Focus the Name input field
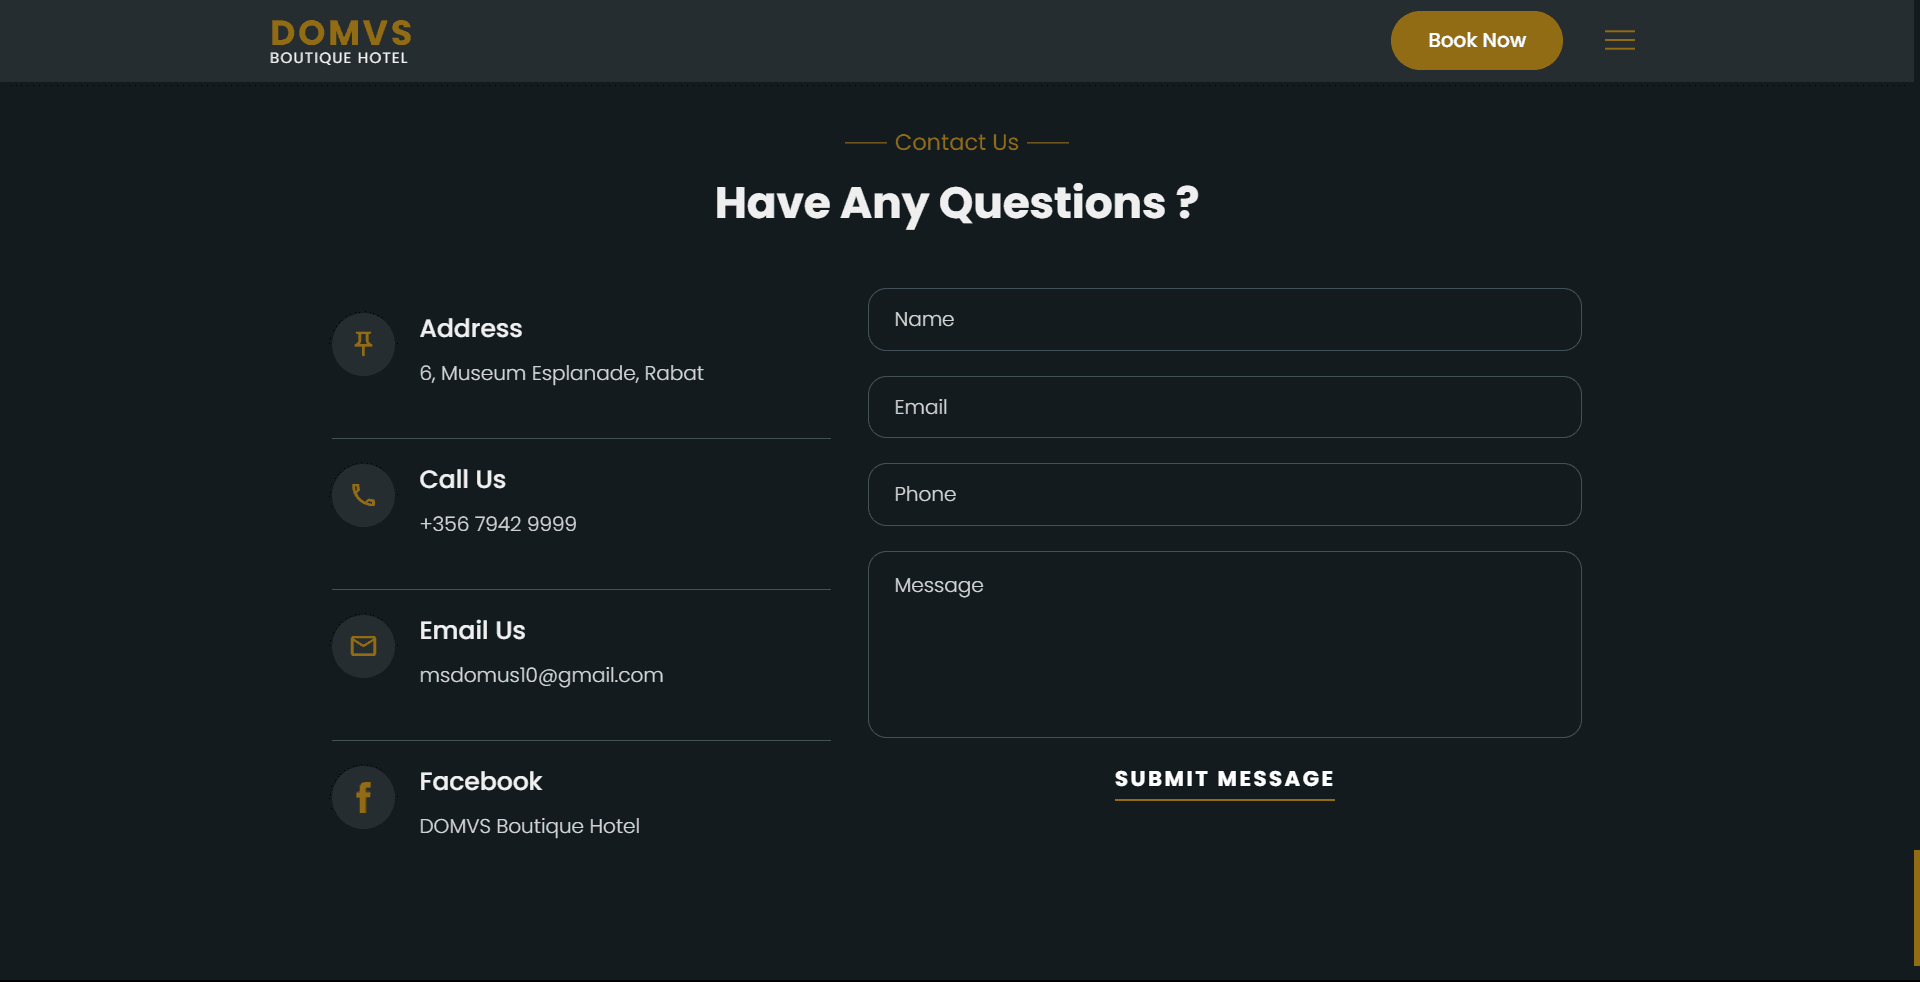Image resolution: width=1920 pixels, height=982 pixels. pyautogui.click(x=1224, y=319)
